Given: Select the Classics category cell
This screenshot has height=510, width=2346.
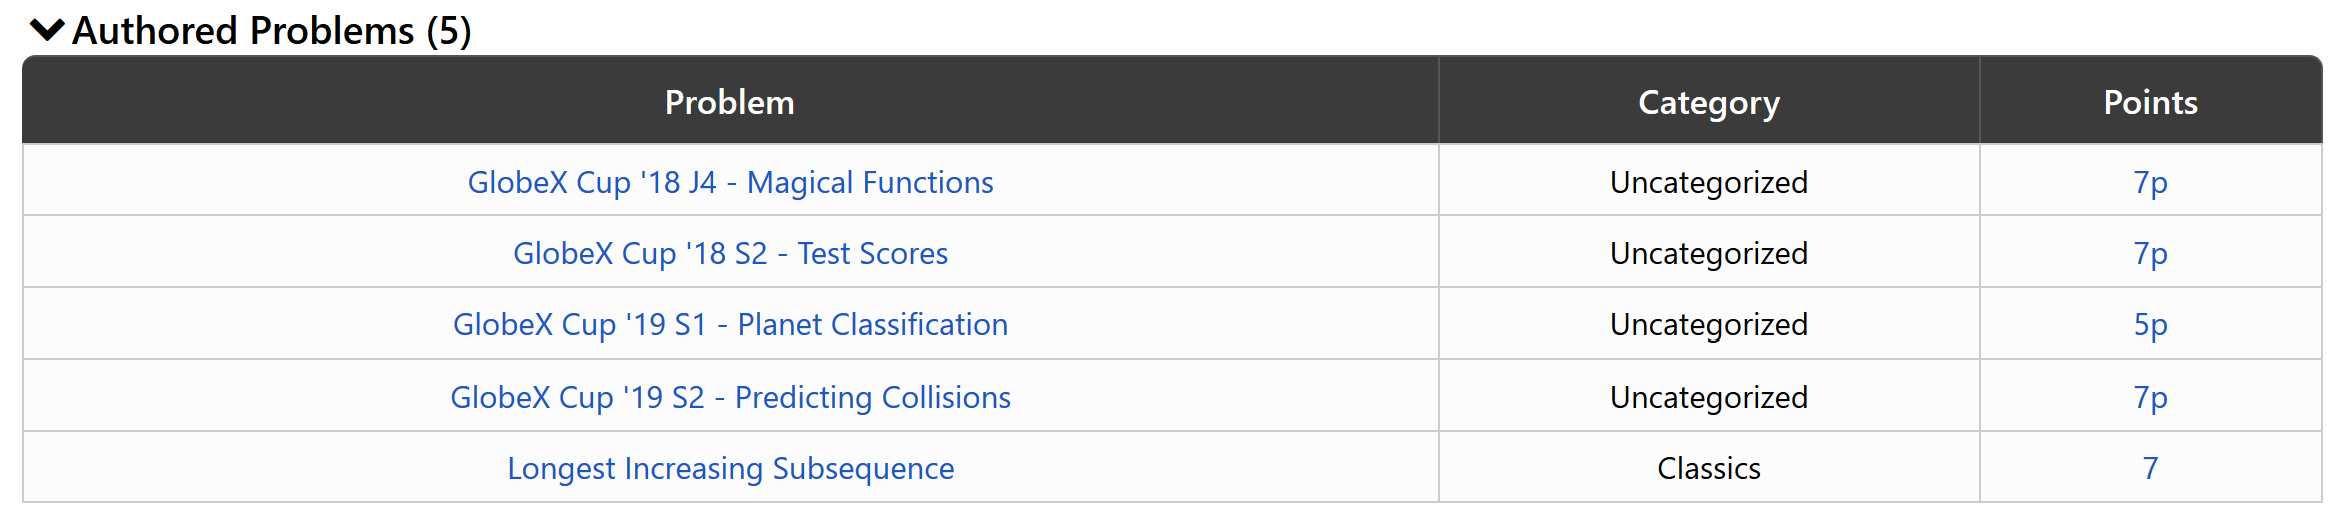Looking at the screenshot, I should point(1708,469).
